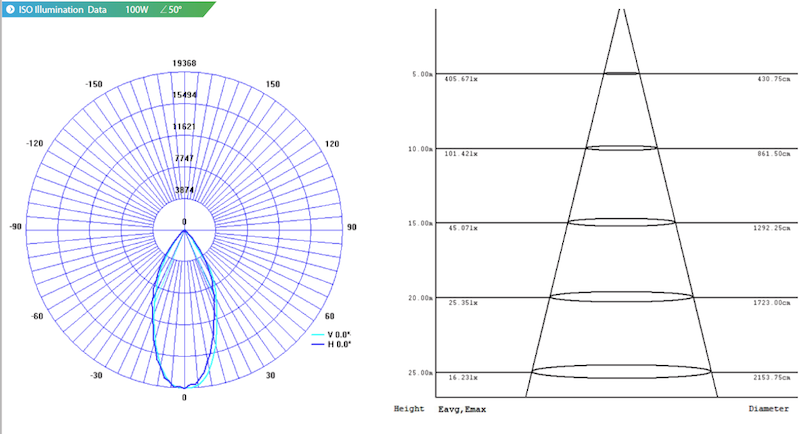Click the cyan V 0.0° legend line
Image resolution: width=800 pixels, height=434 pixels.
coord(318,335)
